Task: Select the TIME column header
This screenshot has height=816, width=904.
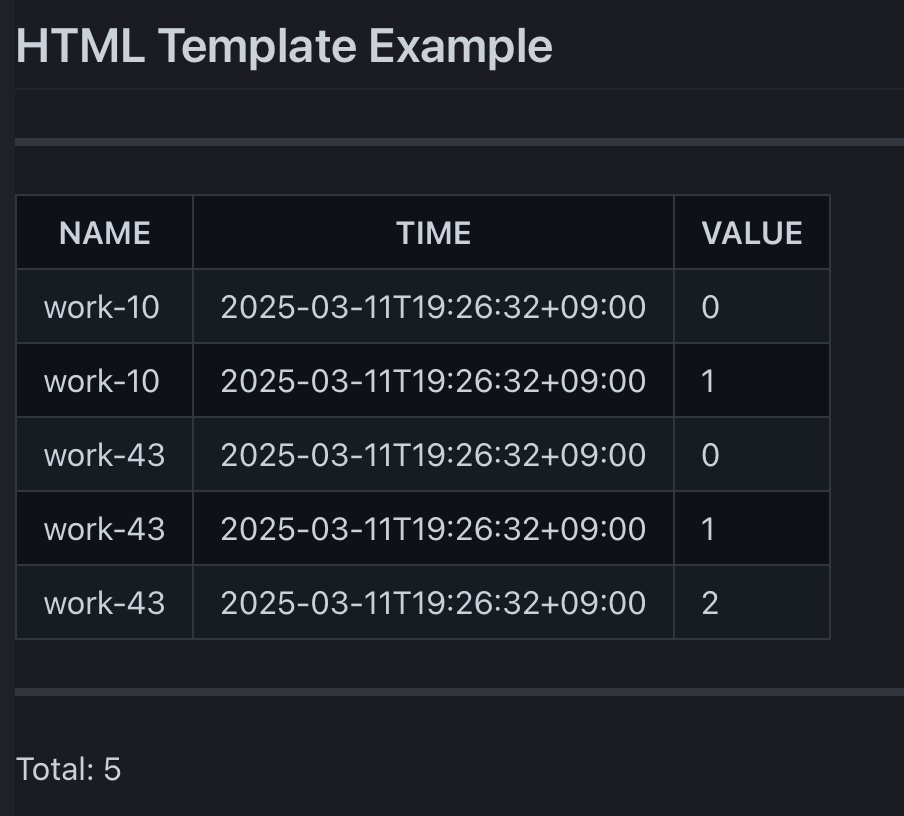Action: pyautogui.click(x=433, y=233)
